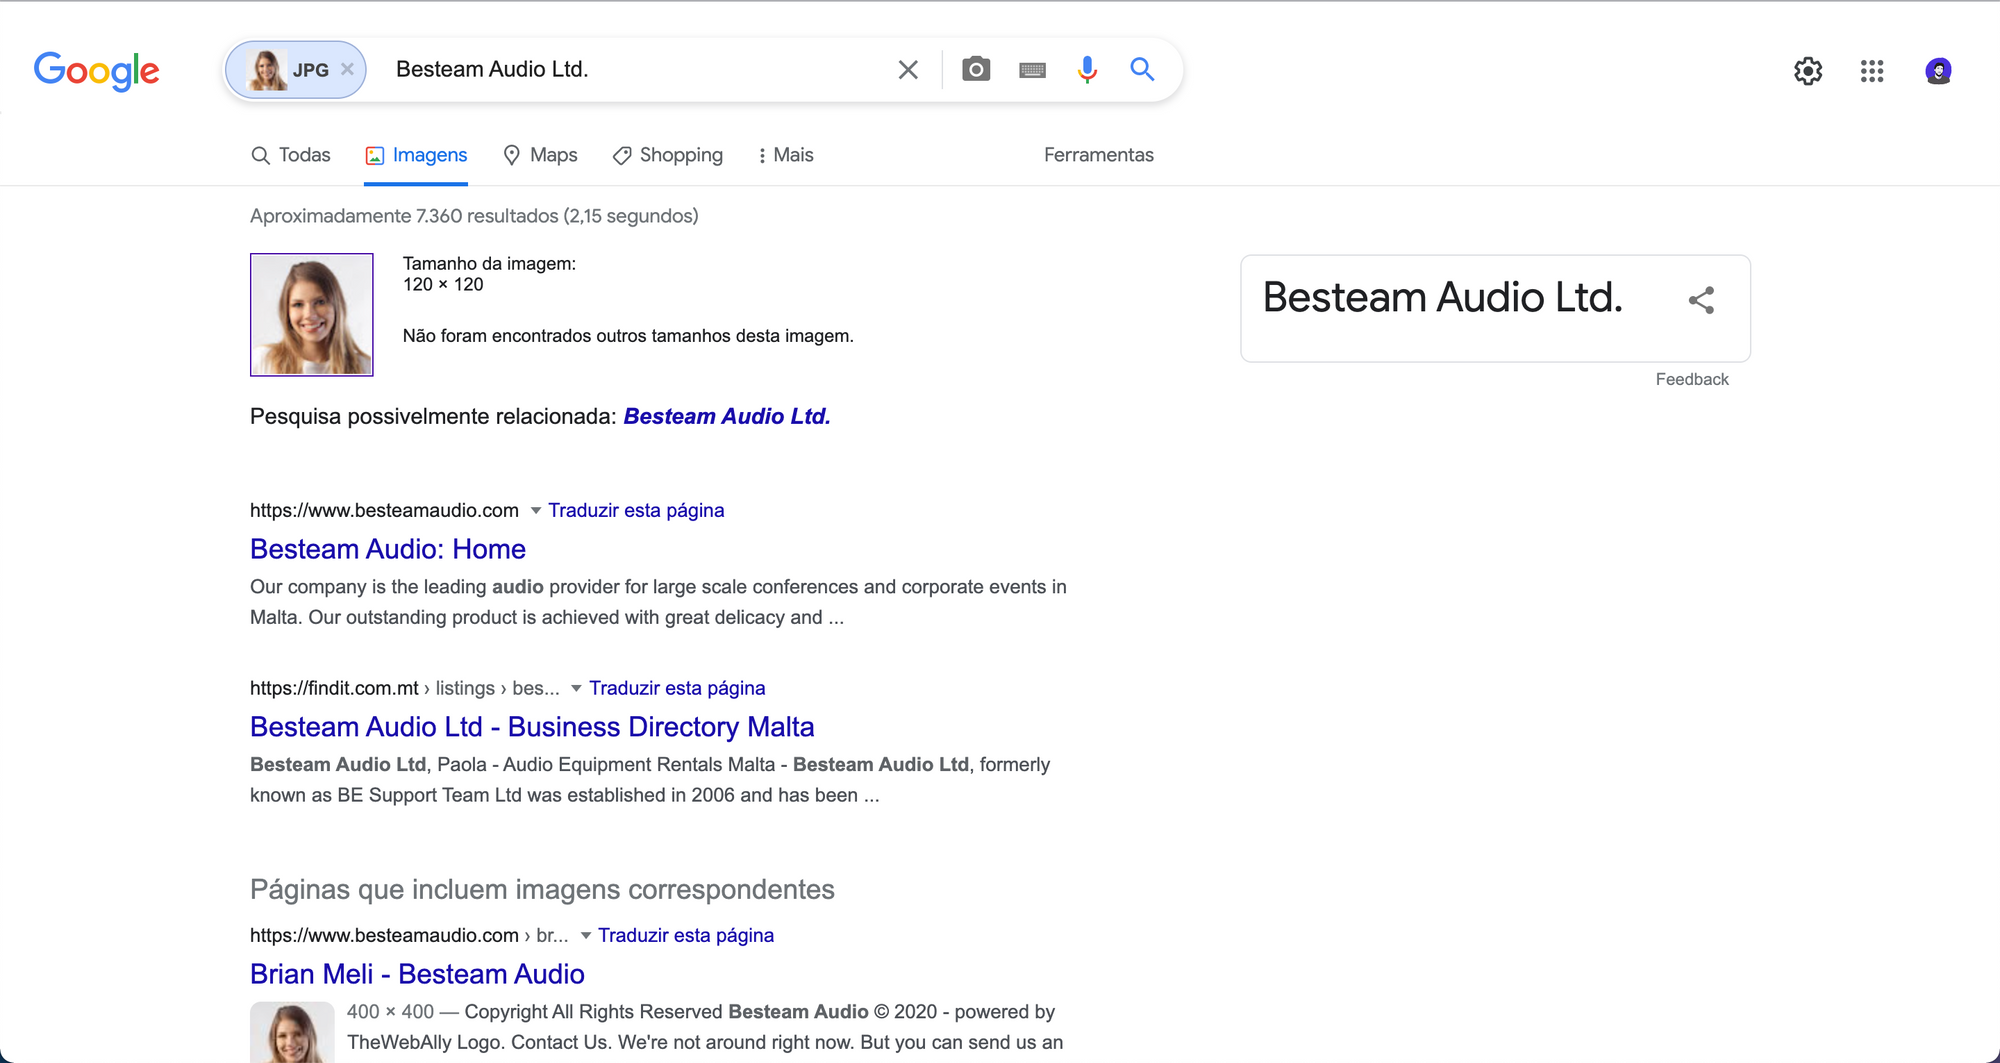
Task: Click the Google logo
Action: pyautogui.click(x=96, y=71)
